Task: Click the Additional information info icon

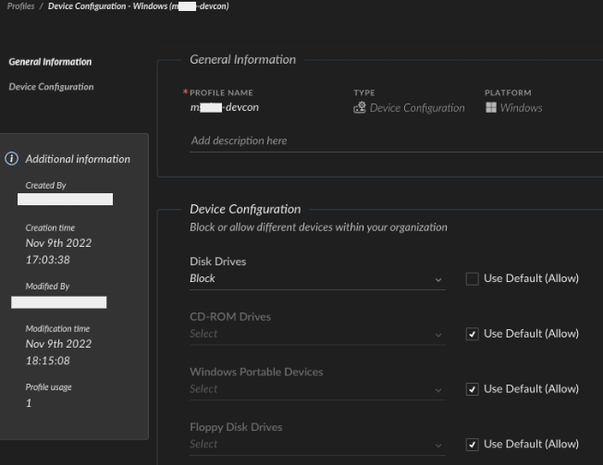Action: [12, 159]
